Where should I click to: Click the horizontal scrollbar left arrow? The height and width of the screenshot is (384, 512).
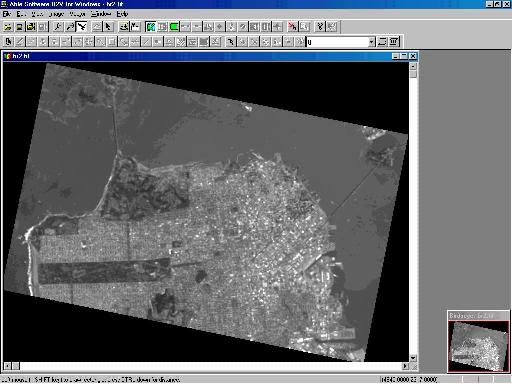click(x=8, y=366)
